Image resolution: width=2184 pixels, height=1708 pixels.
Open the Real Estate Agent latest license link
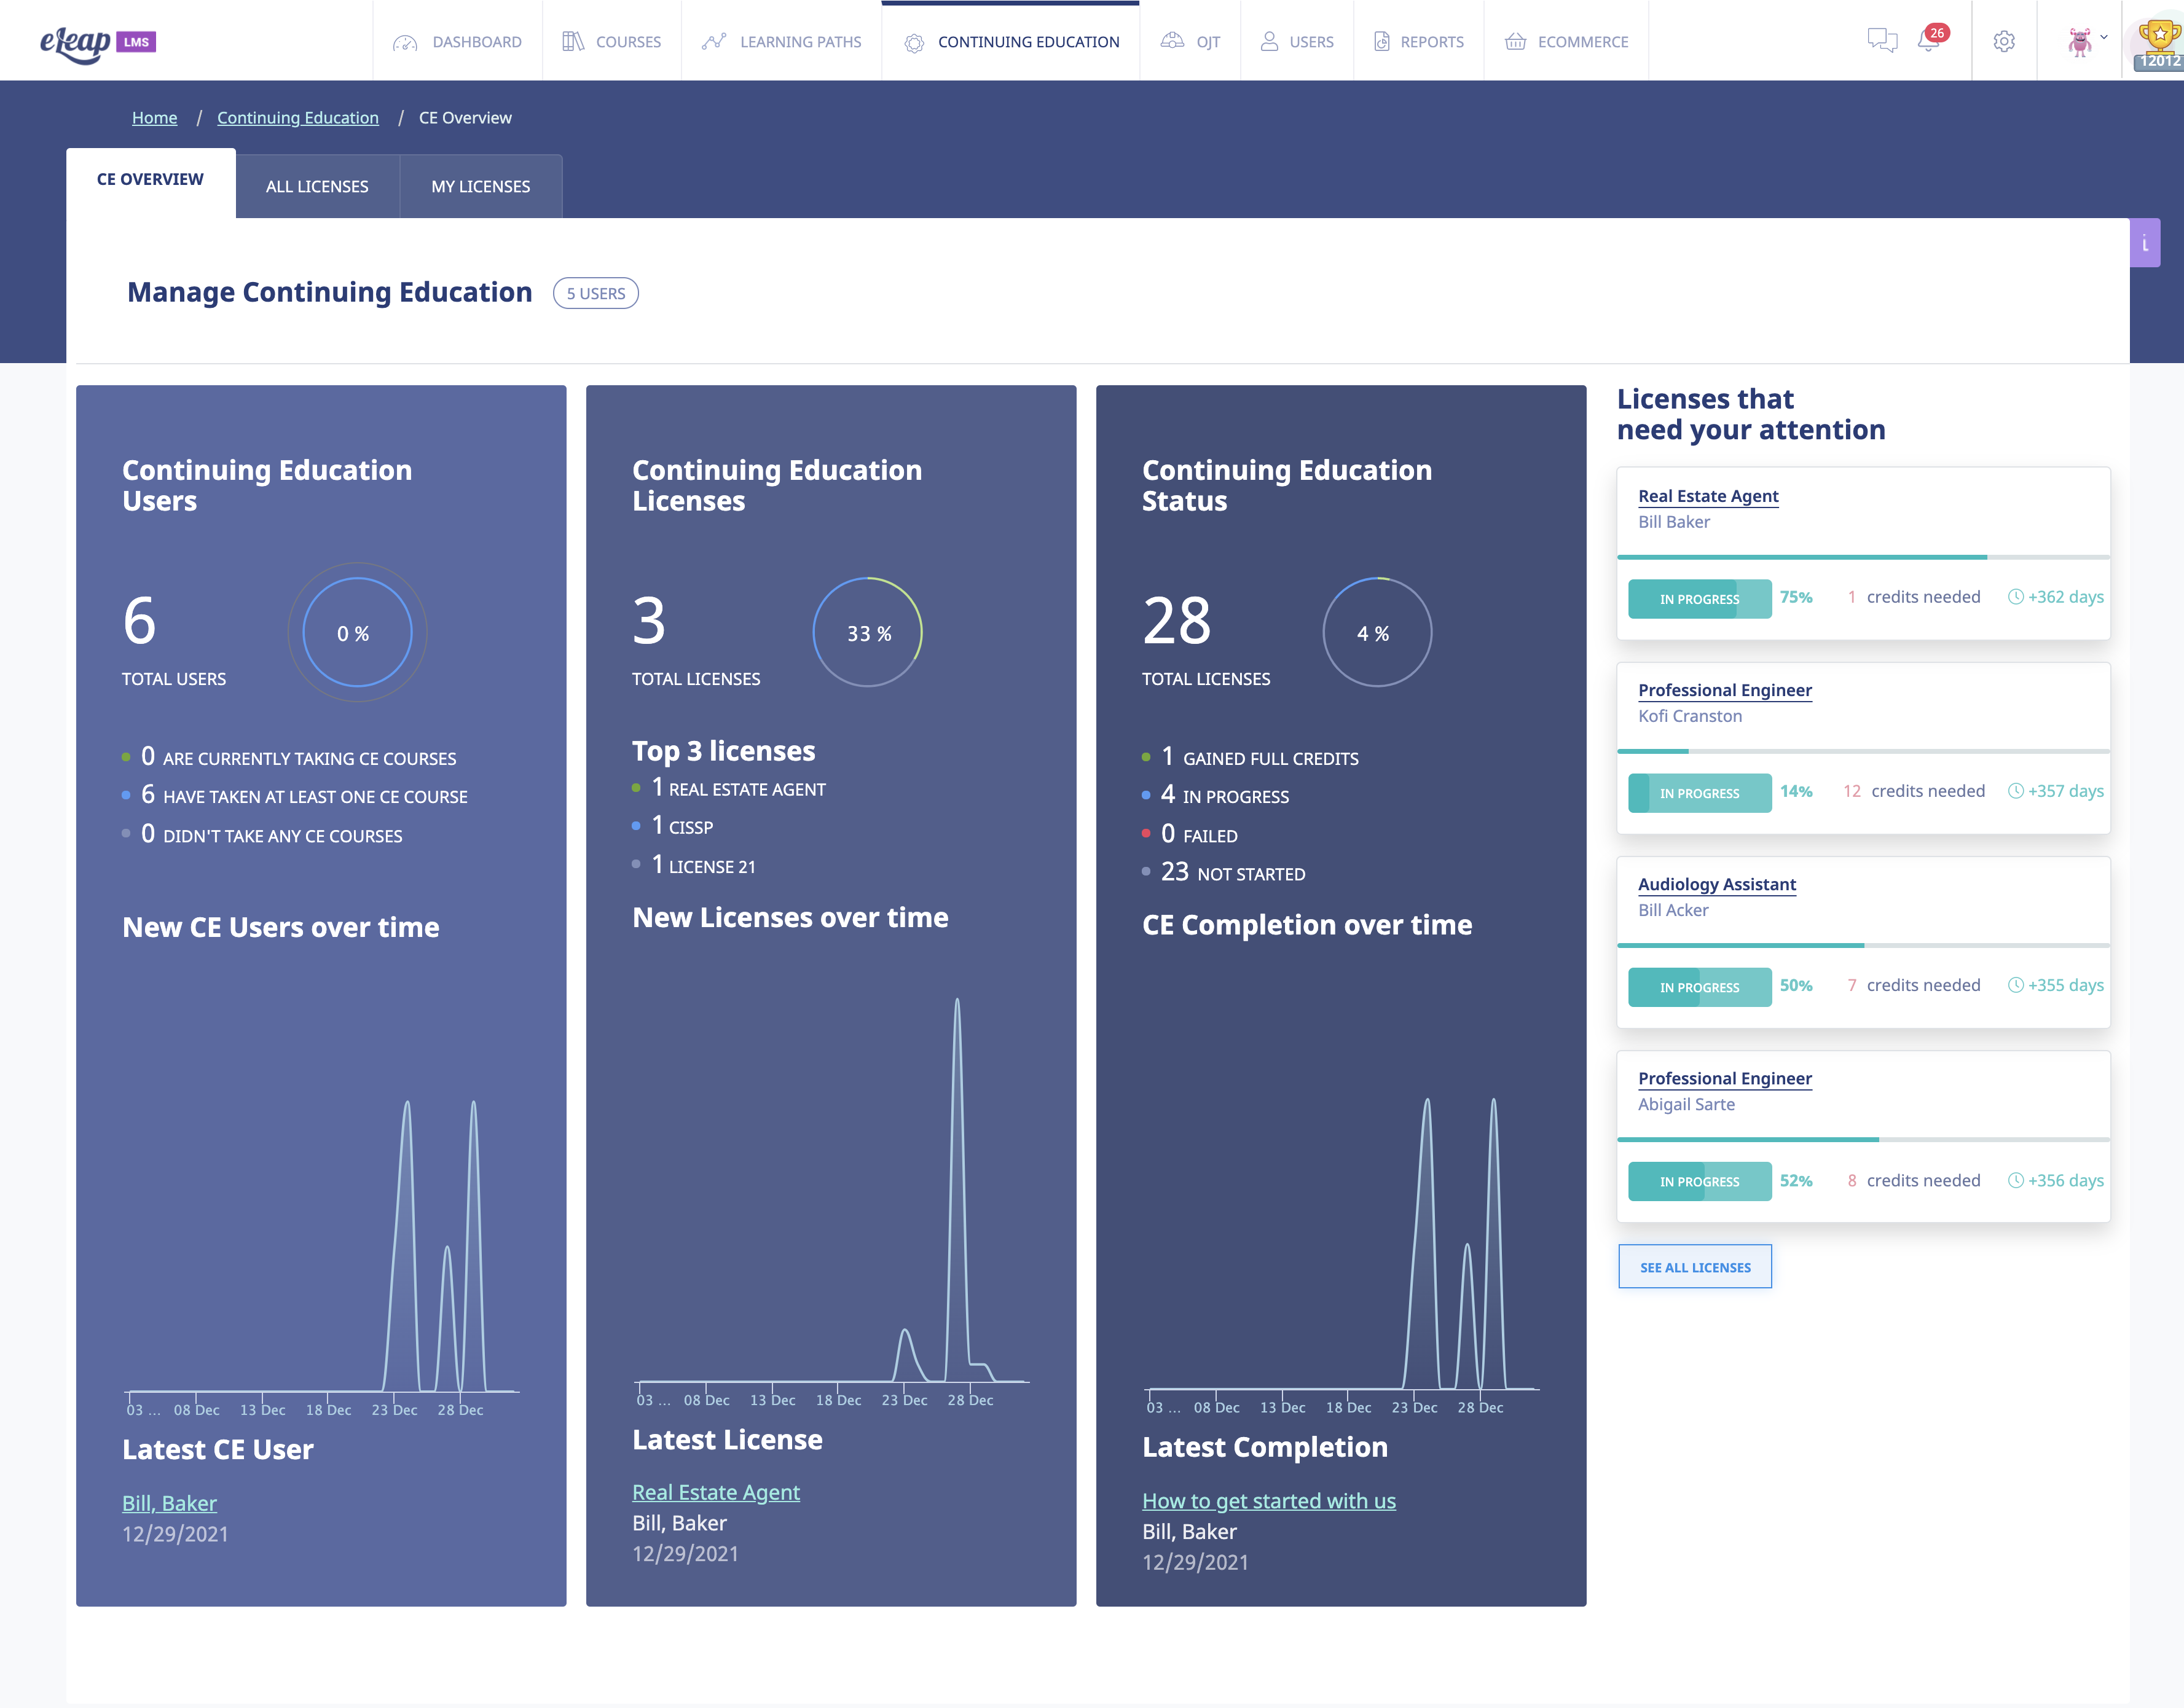(716, 1491)
